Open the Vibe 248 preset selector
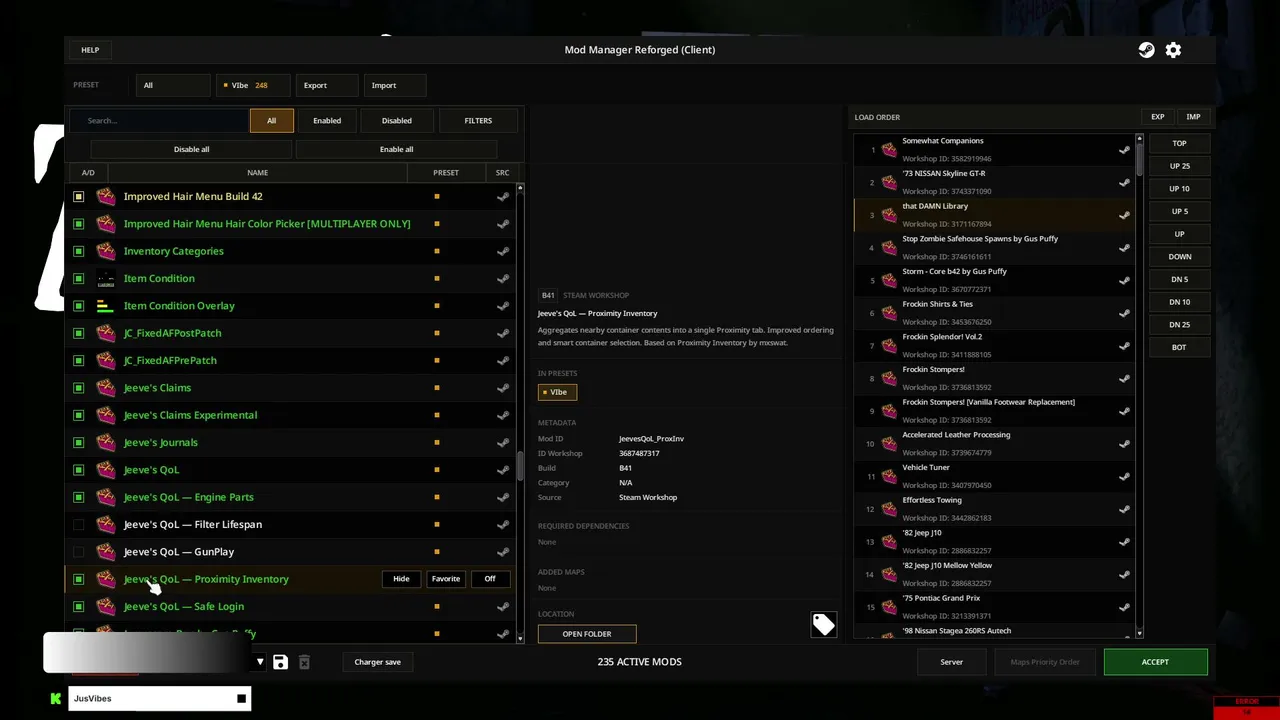 [x=253, y=86]
